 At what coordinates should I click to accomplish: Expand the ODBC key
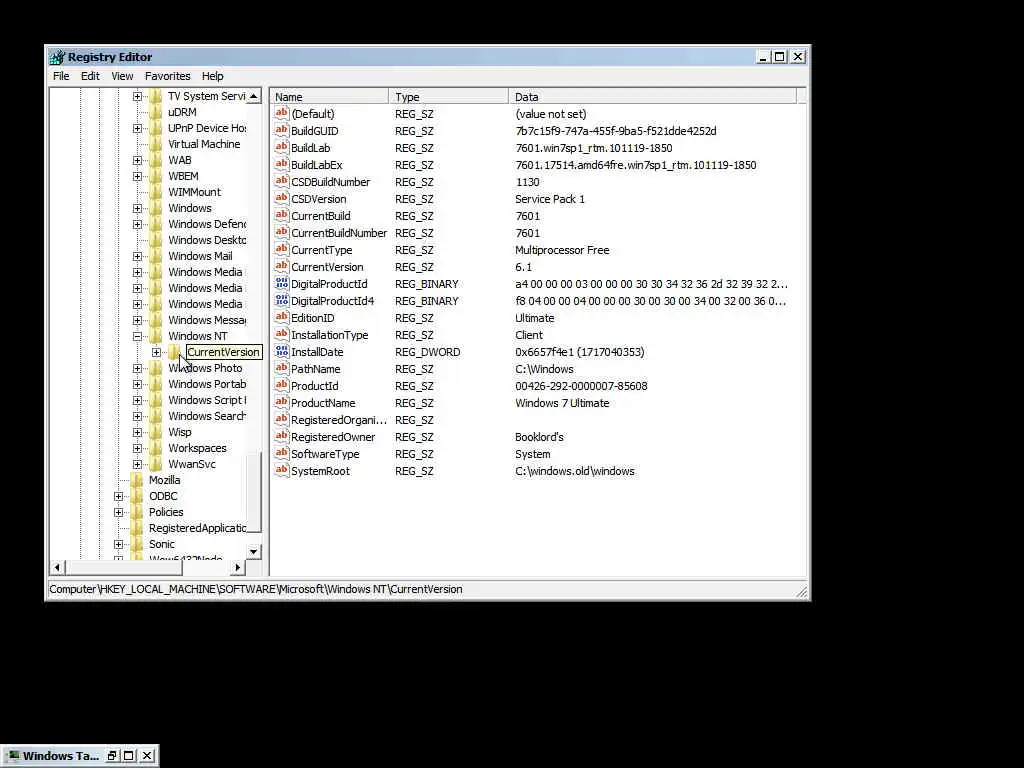click(118, 496)
